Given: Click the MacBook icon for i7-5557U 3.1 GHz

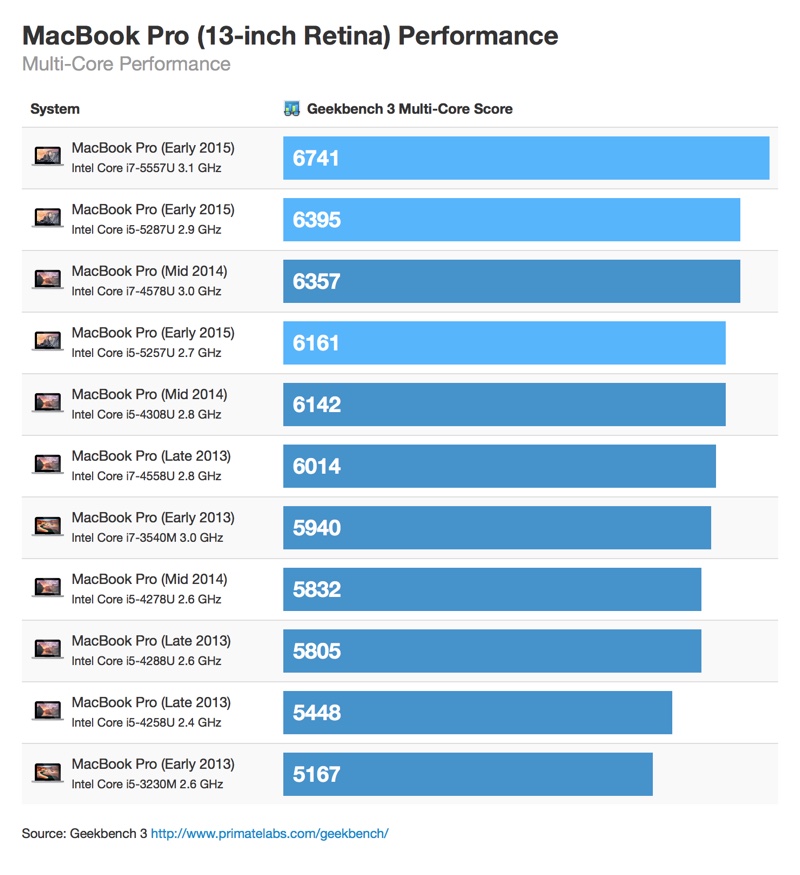Looking at the screenshot, I should 47,156.
